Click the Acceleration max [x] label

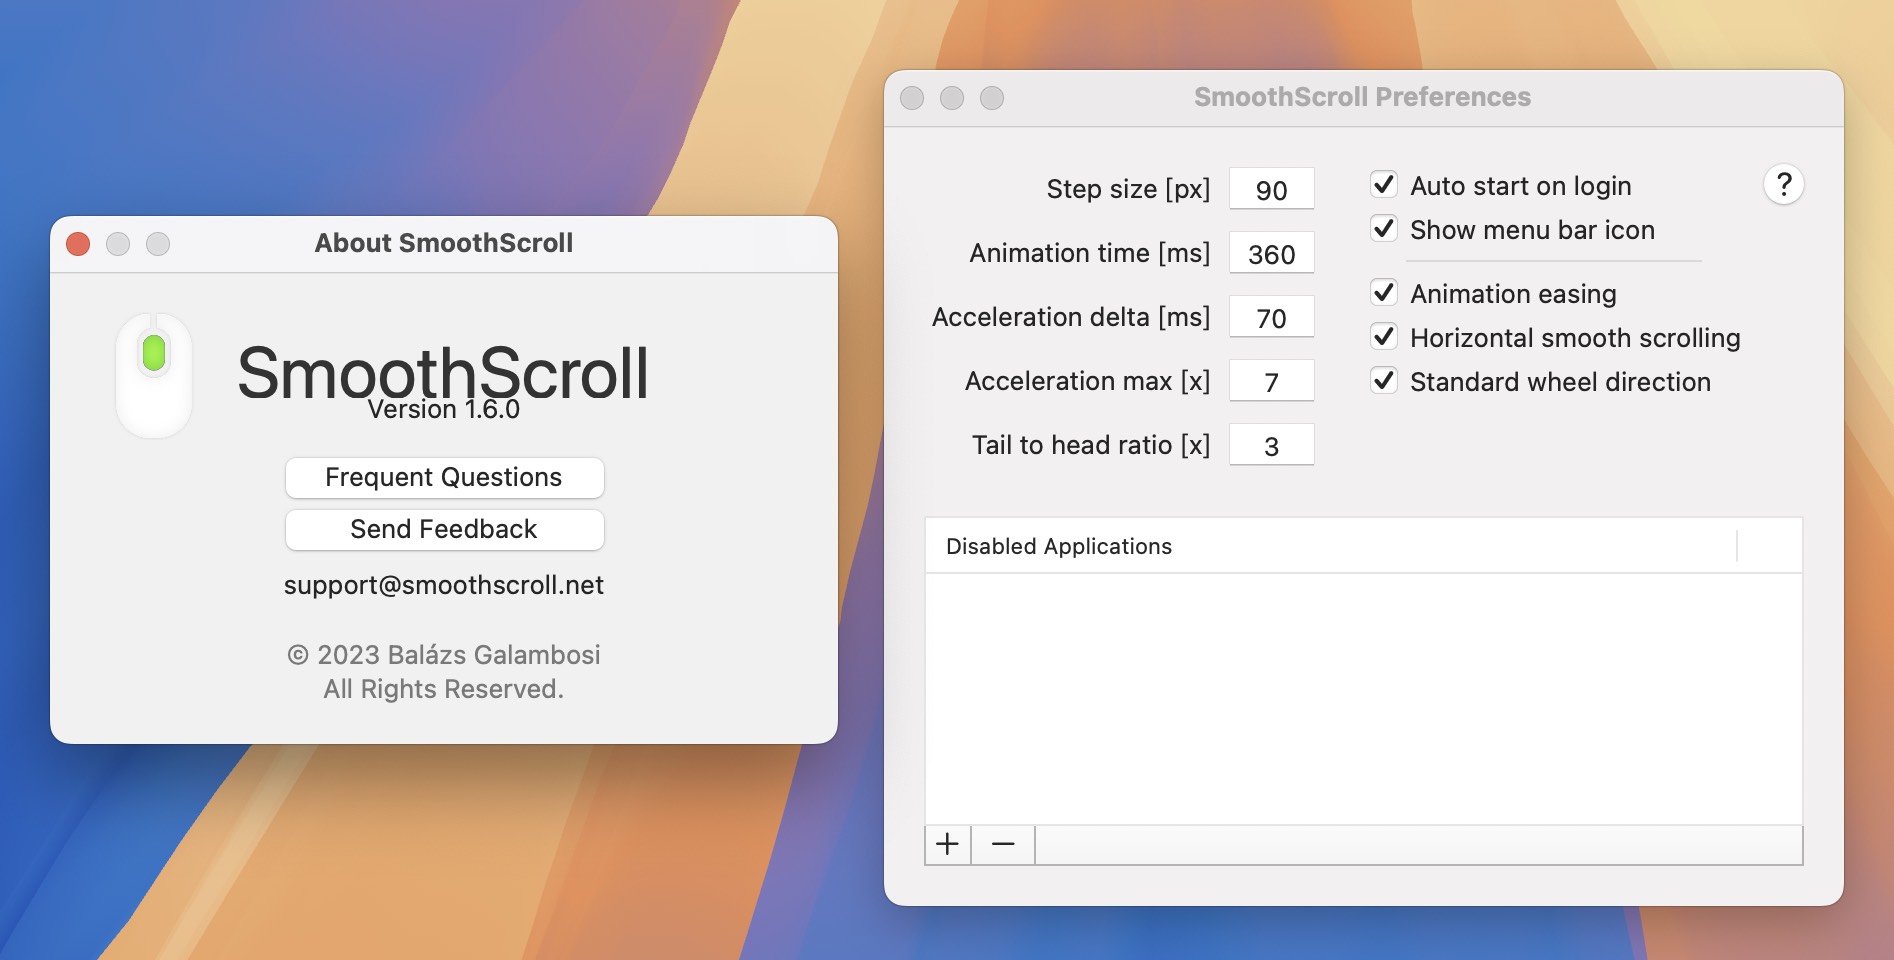[1088, 381]
